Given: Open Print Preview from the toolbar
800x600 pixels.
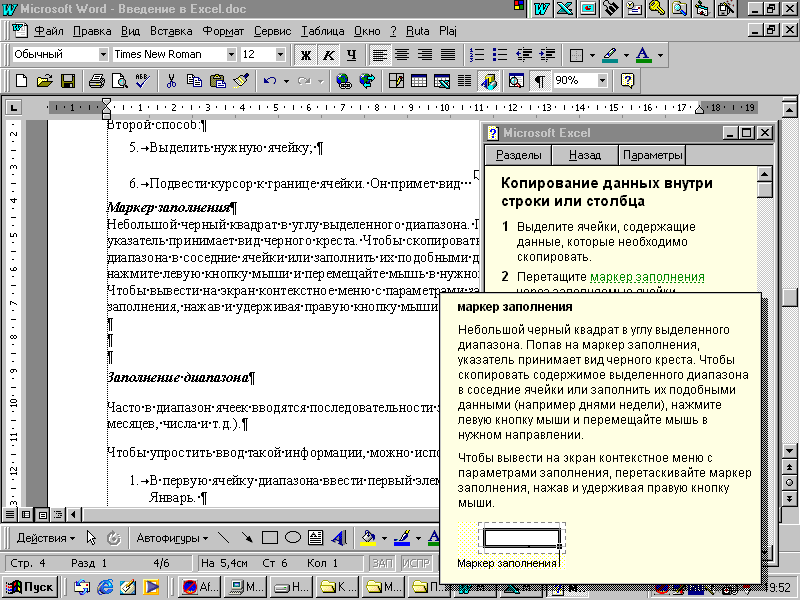Looking at the screenshot, I should tap(119, 81).
